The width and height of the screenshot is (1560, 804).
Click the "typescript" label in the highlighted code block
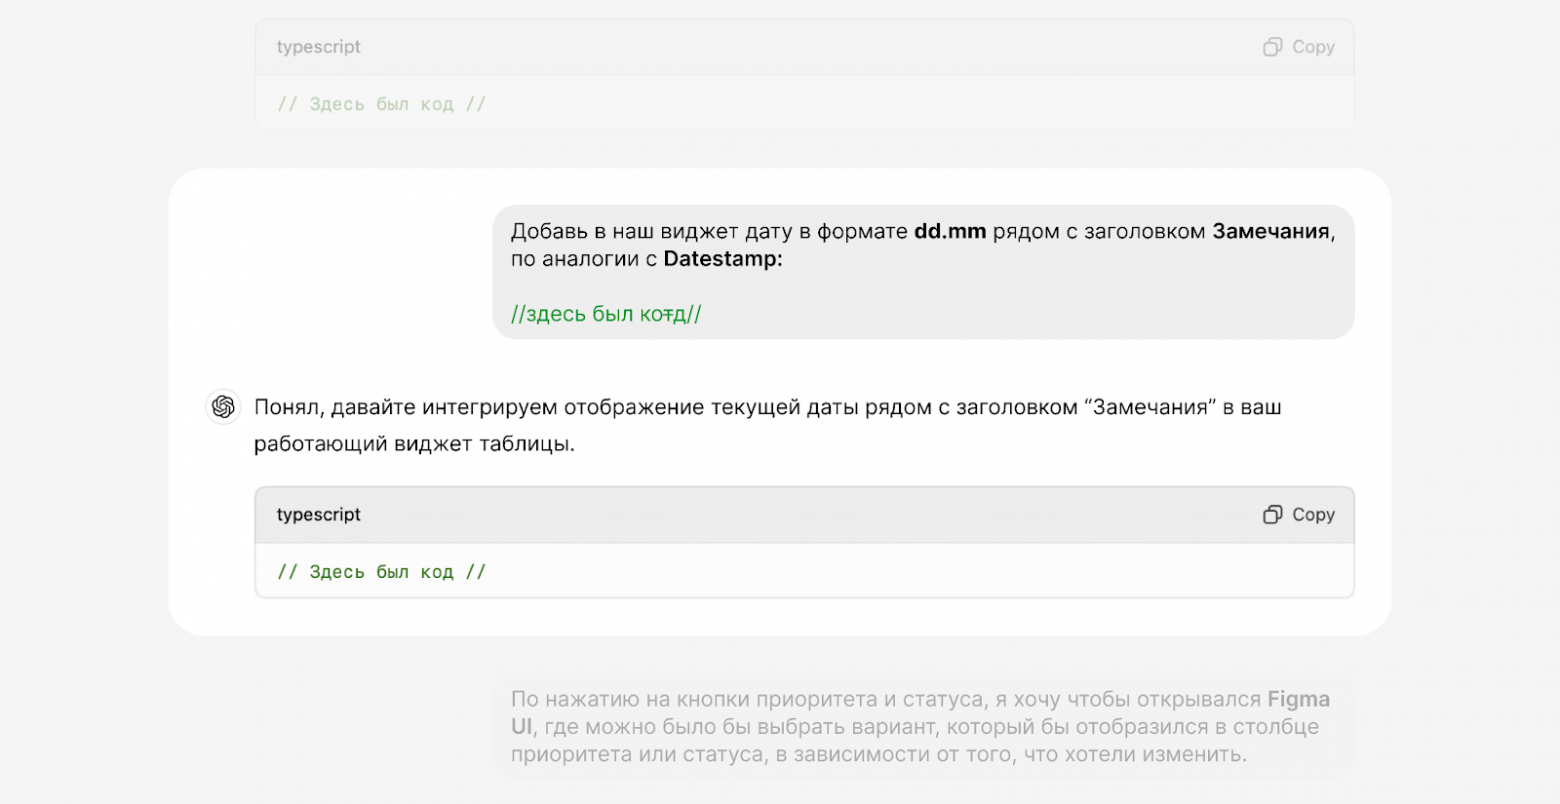point(318,515)
